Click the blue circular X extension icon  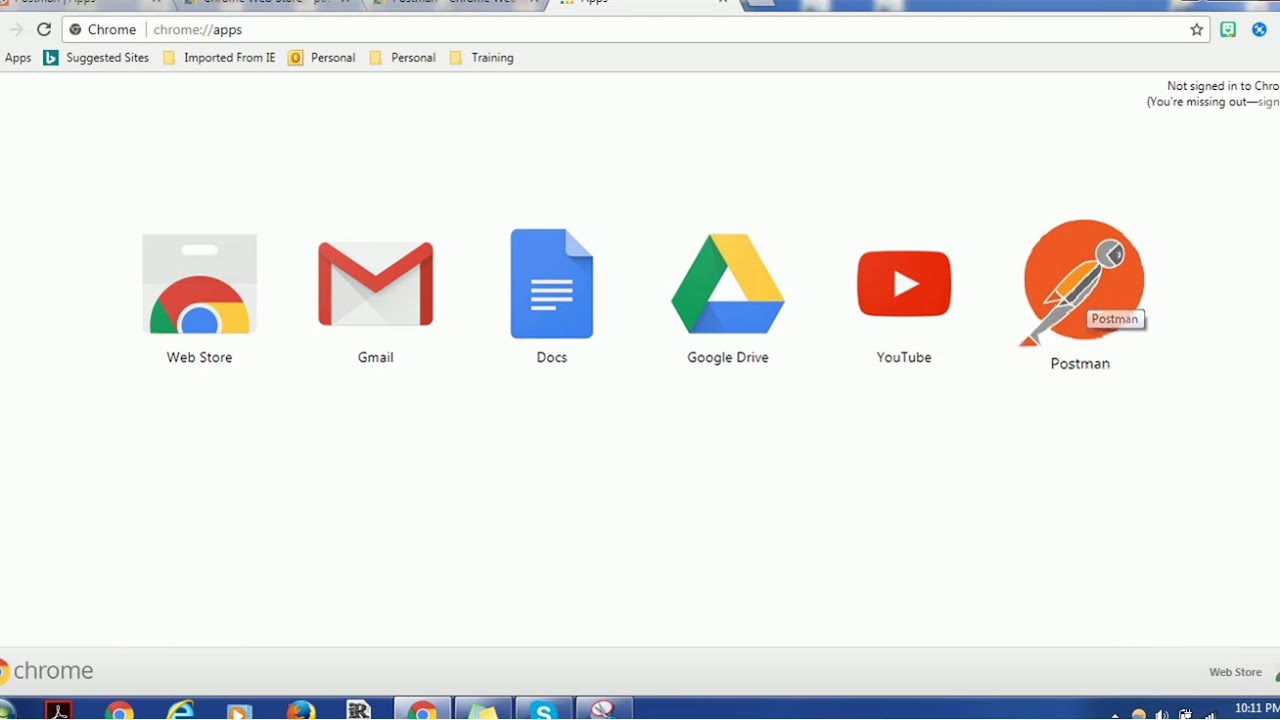(x=1260, y=30)
